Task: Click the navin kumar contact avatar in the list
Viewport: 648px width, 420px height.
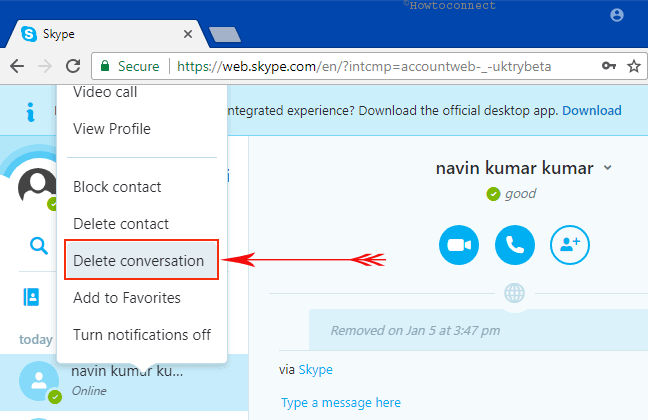Action: 39,381
